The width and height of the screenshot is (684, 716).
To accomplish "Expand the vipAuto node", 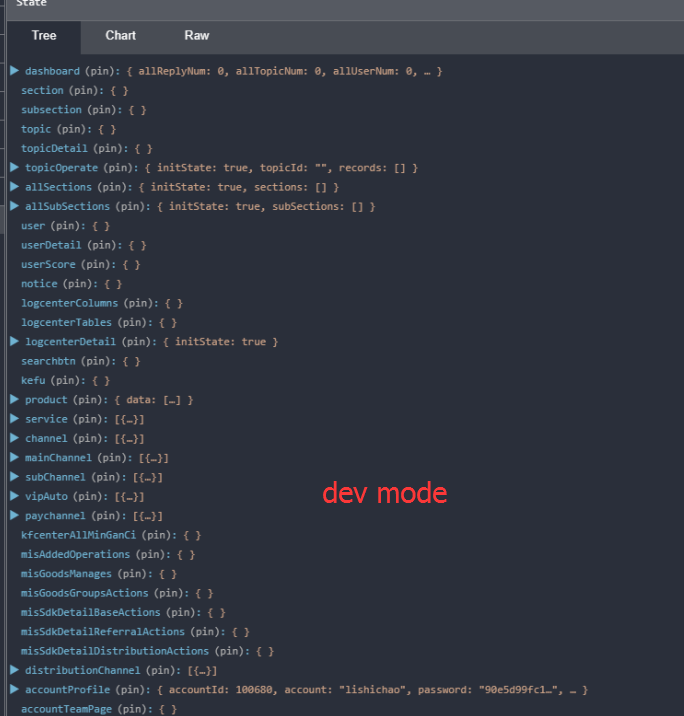I will [x=15, y=496].
